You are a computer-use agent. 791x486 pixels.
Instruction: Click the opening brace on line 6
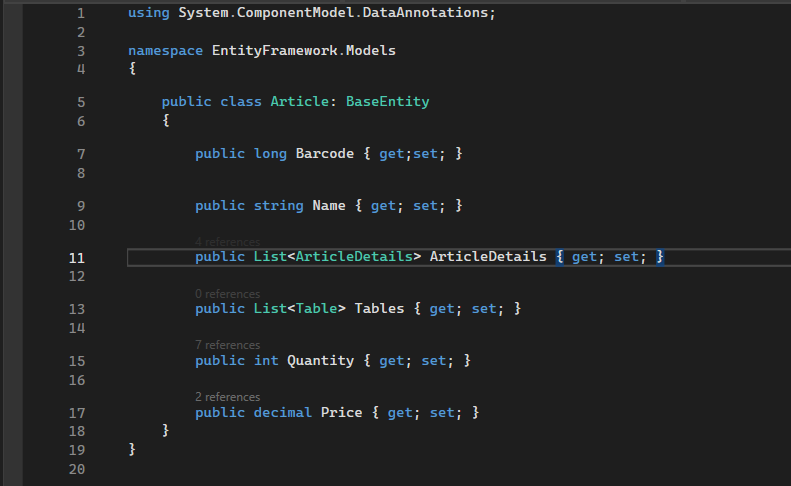[165, 120]
